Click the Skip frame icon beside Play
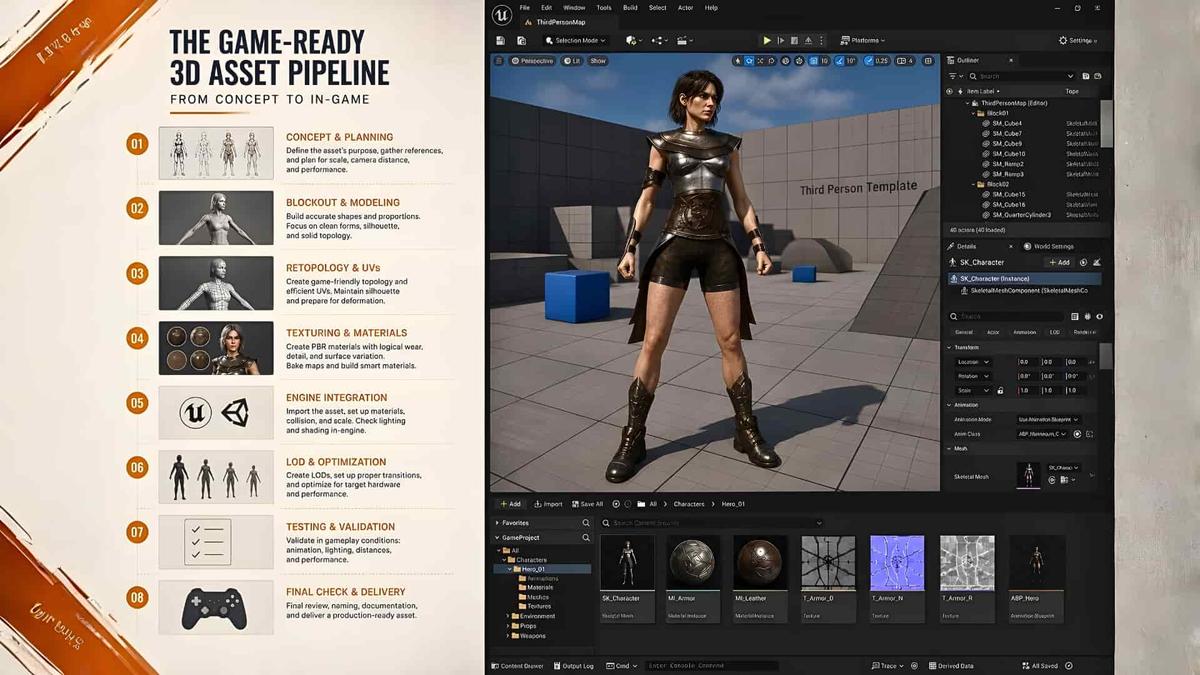1200x675 pixels. tap(781, 41)
